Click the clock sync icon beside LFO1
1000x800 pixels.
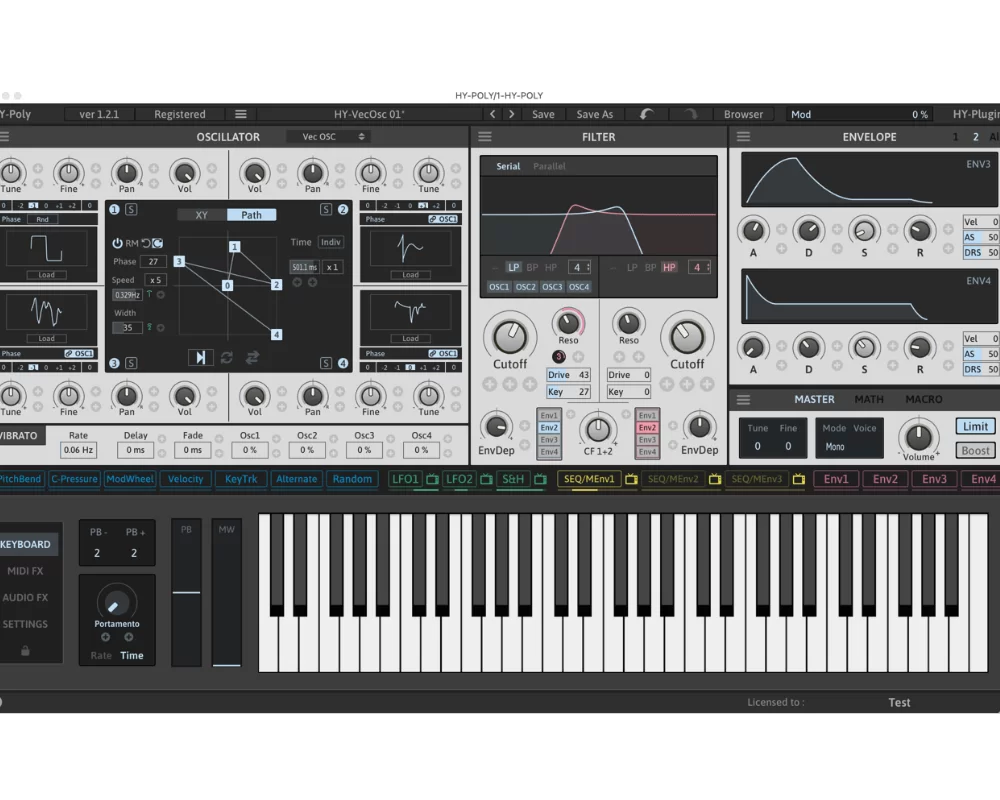(x=431, y=480)
